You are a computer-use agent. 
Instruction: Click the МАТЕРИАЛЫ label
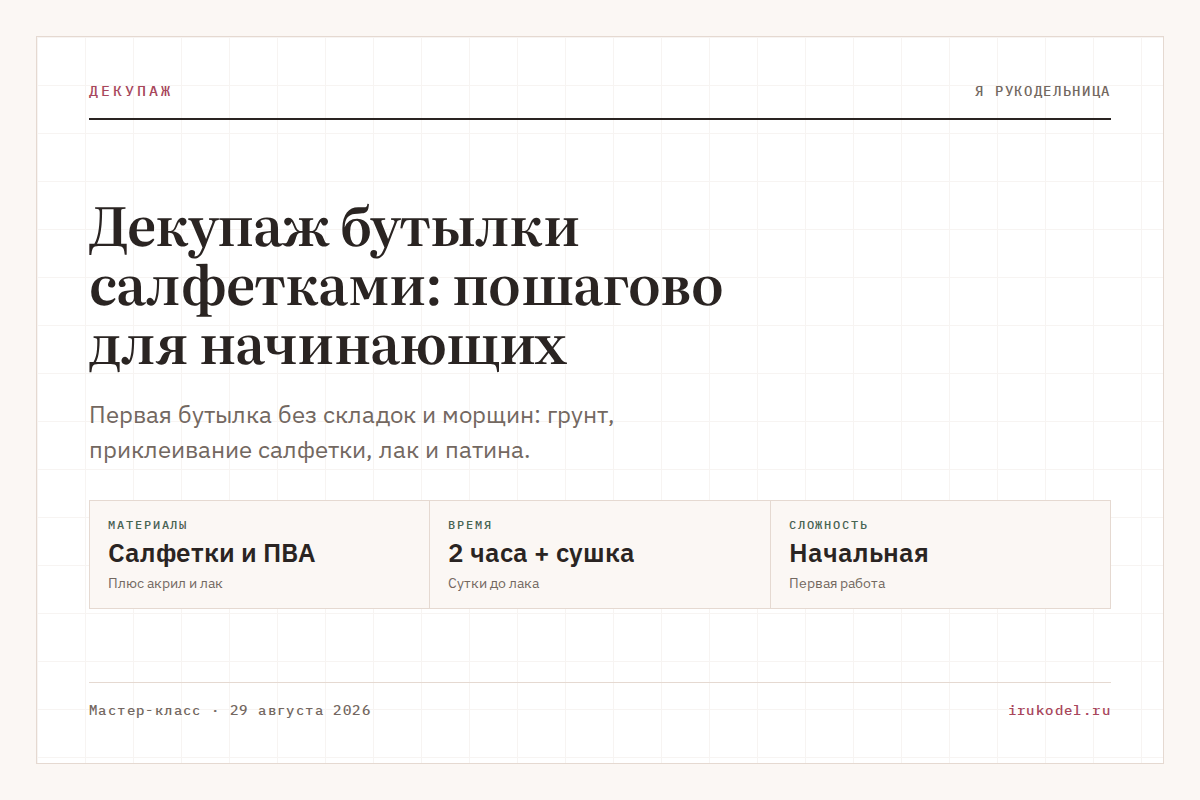148,525
